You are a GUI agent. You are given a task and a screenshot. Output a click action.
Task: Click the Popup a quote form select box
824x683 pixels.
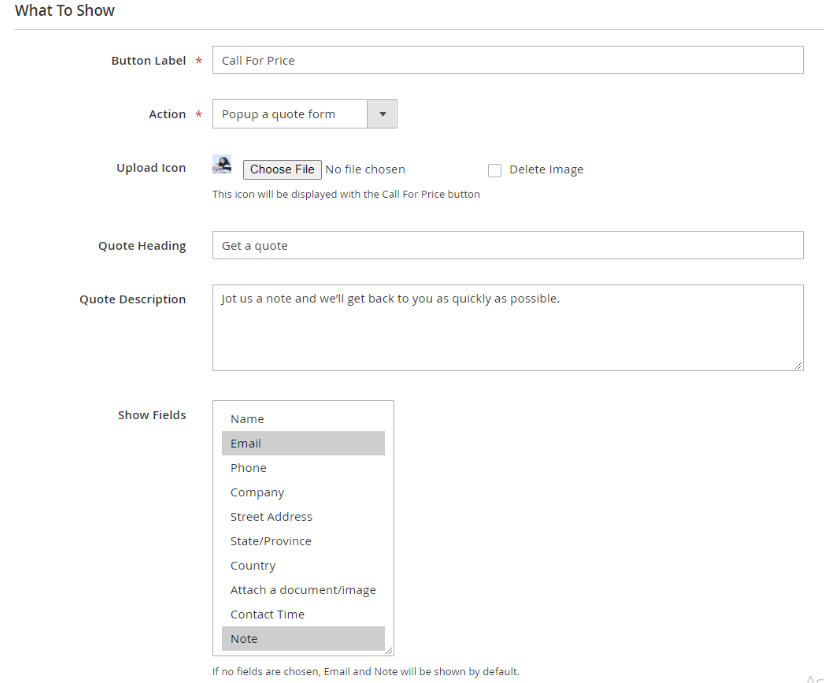[290, 114]
